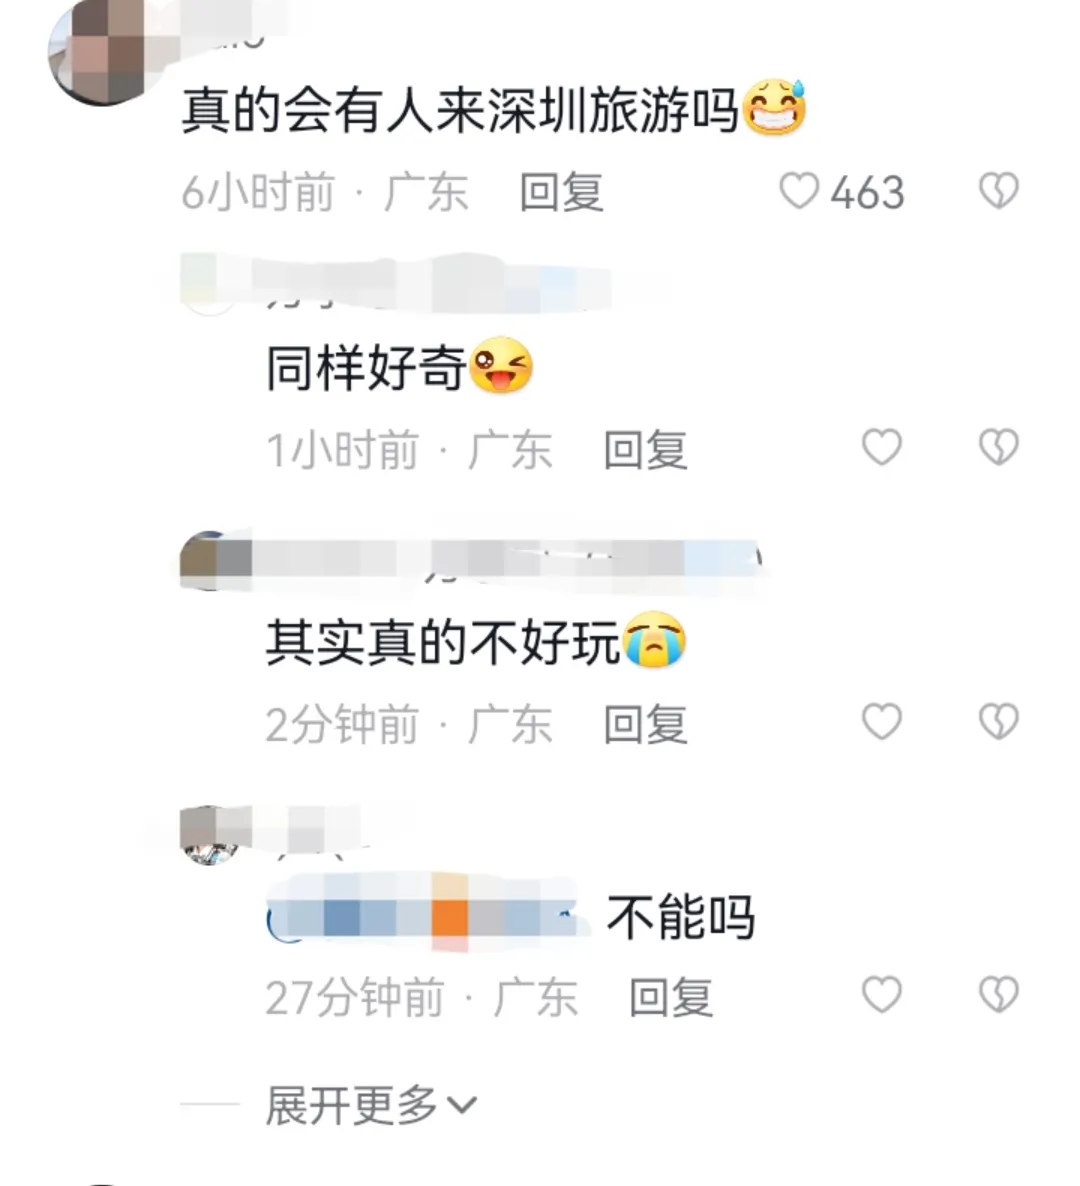Screen dimensions: 1080x1186
Task: Select the comment text 真的会有人来深圳旅游吗
Action: click(x=460, y=111)
